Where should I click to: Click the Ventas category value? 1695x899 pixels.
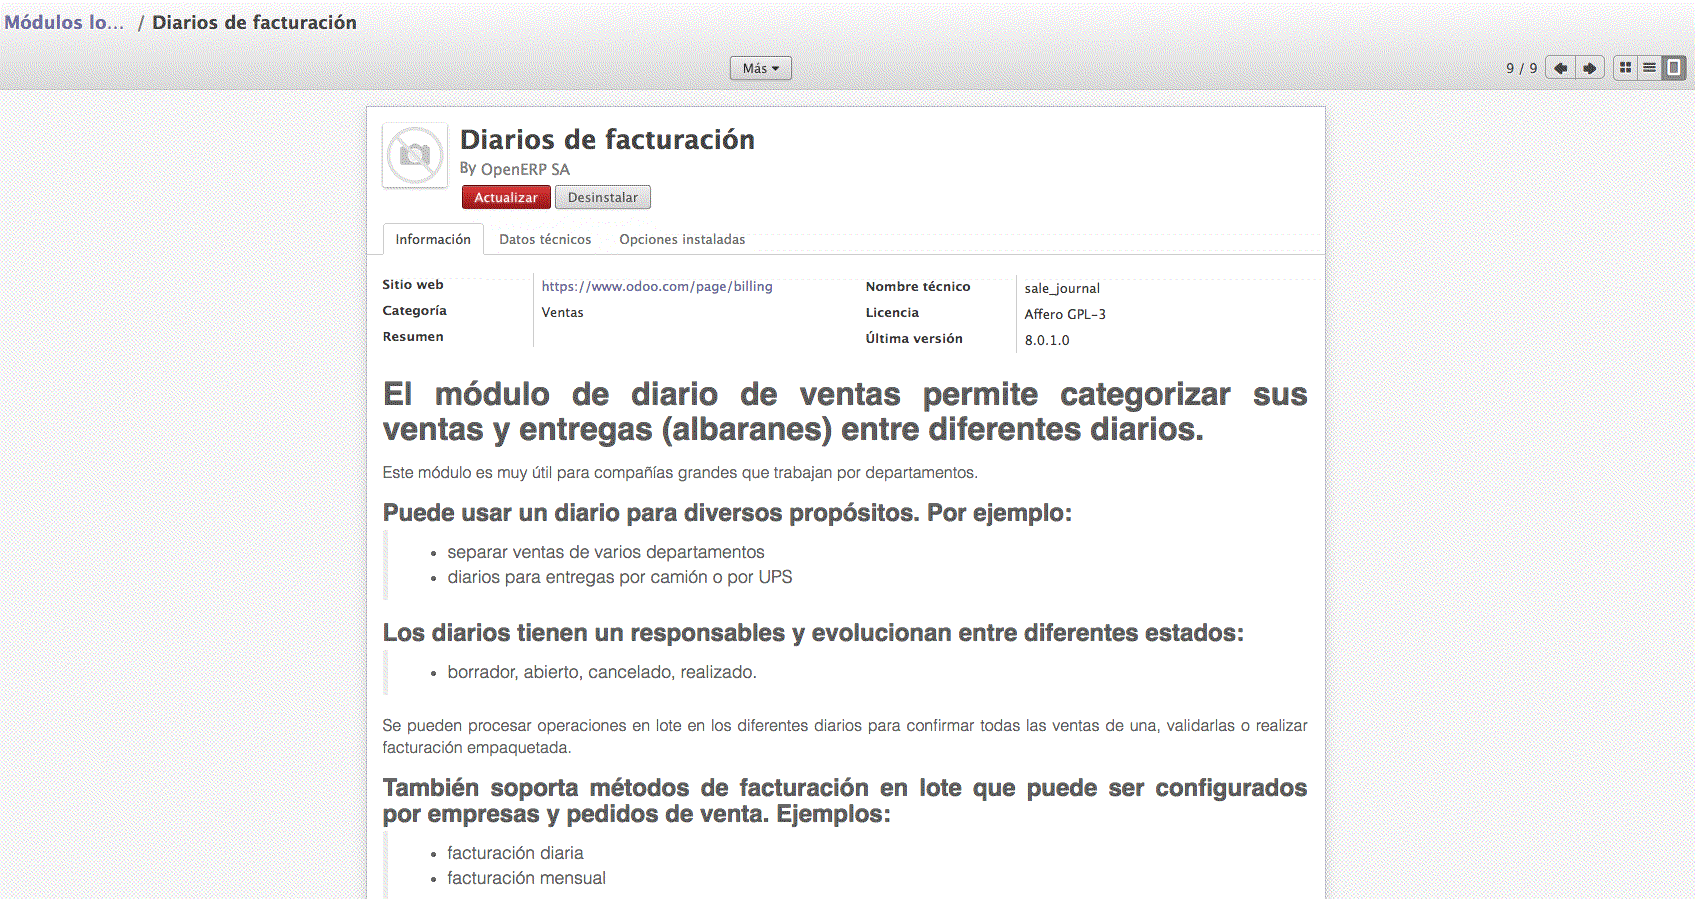tap(562, 312)
